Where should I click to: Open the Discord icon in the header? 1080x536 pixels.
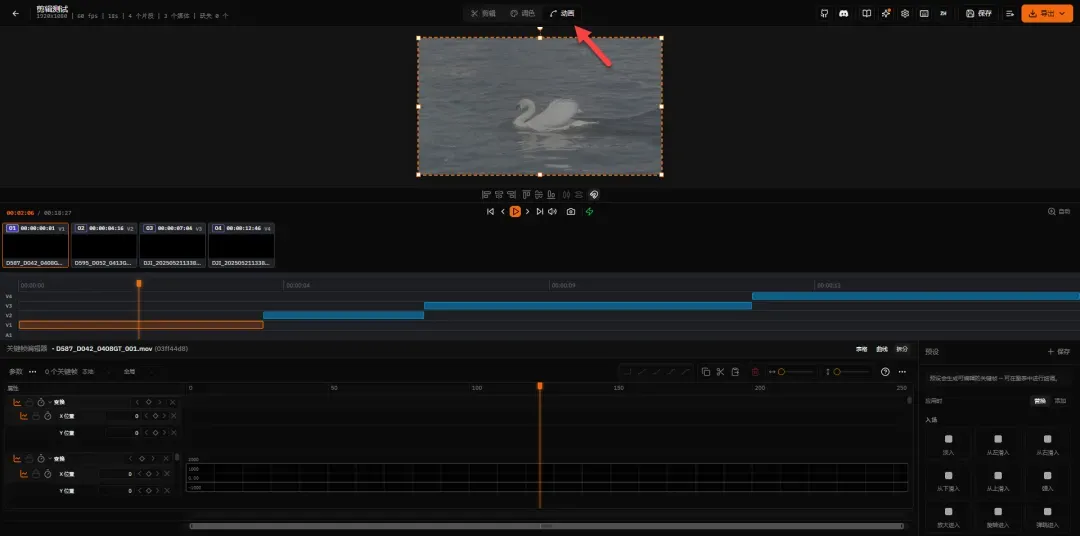coord(844,13)
